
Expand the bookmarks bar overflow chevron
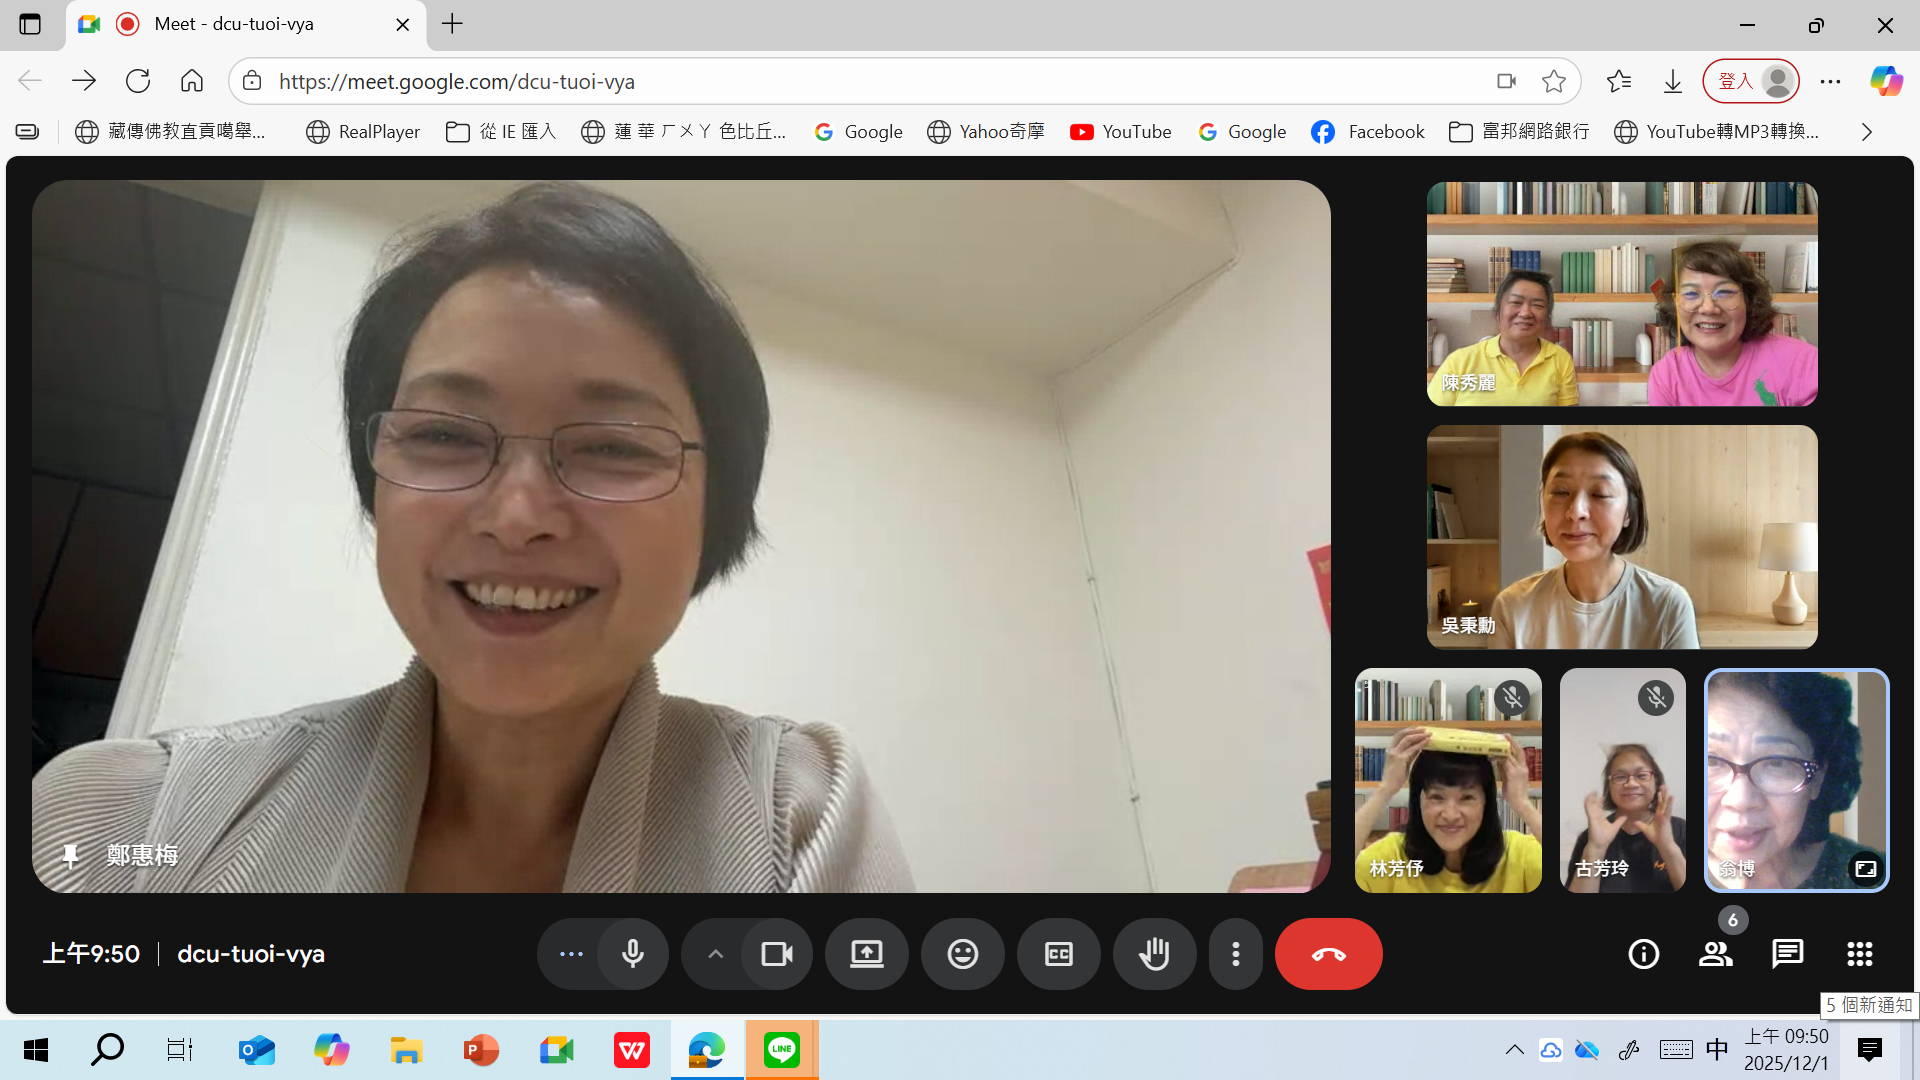[x=1866, y=132]
